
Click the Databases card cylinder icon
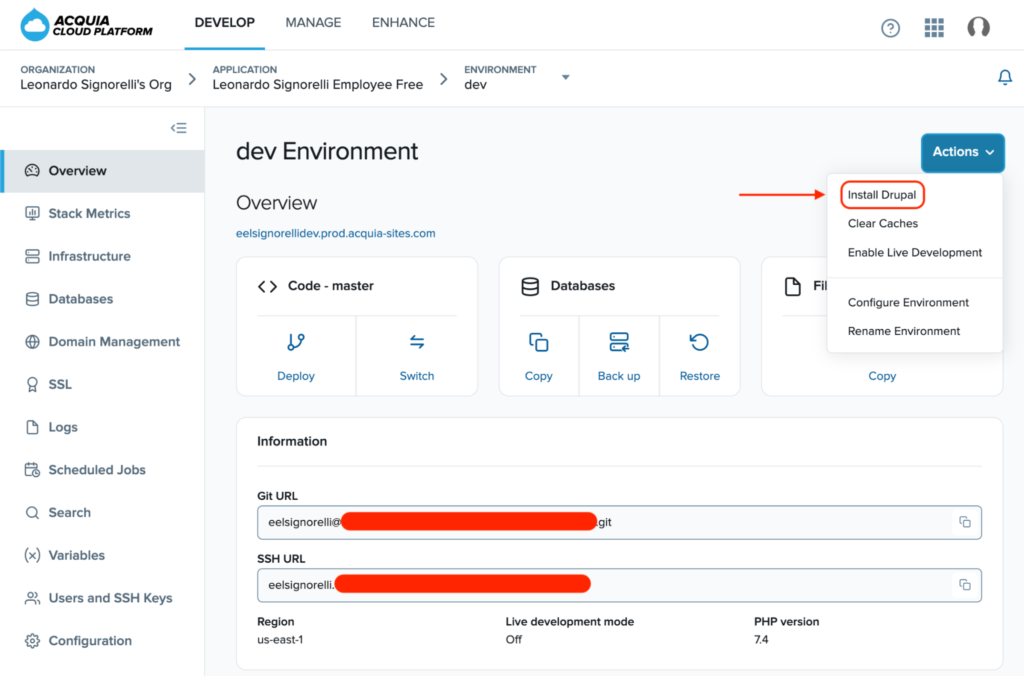pyautogui.click(x=530, y=286)
